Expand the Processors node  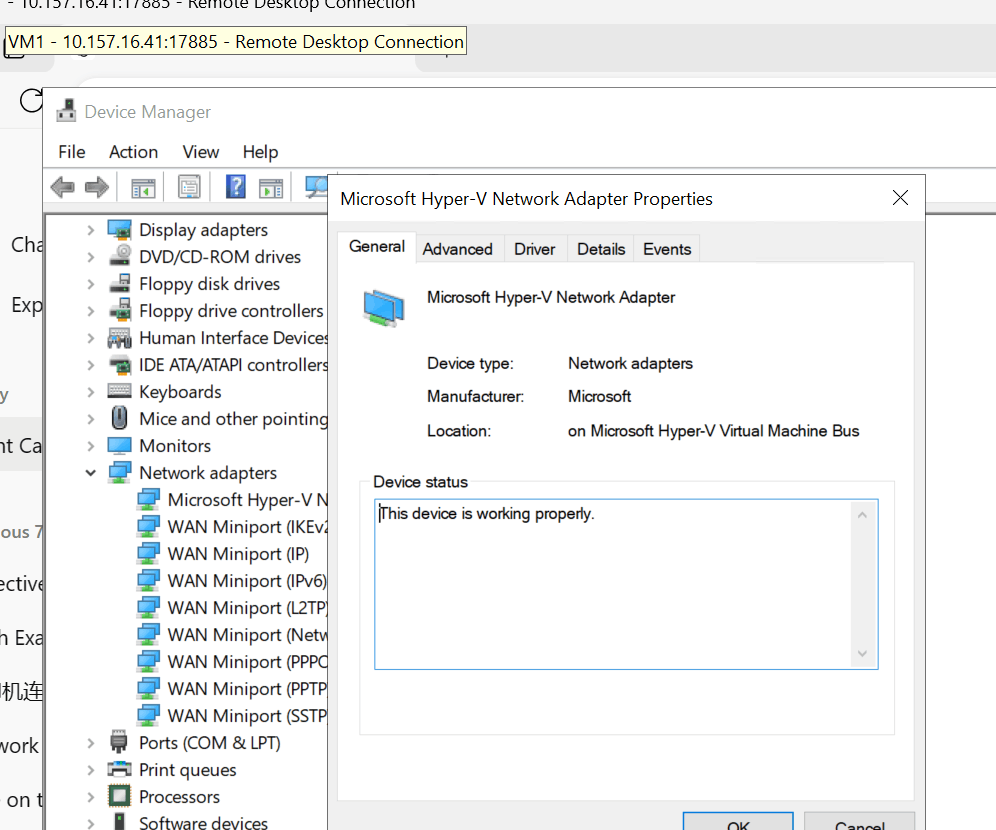(91, 797)
